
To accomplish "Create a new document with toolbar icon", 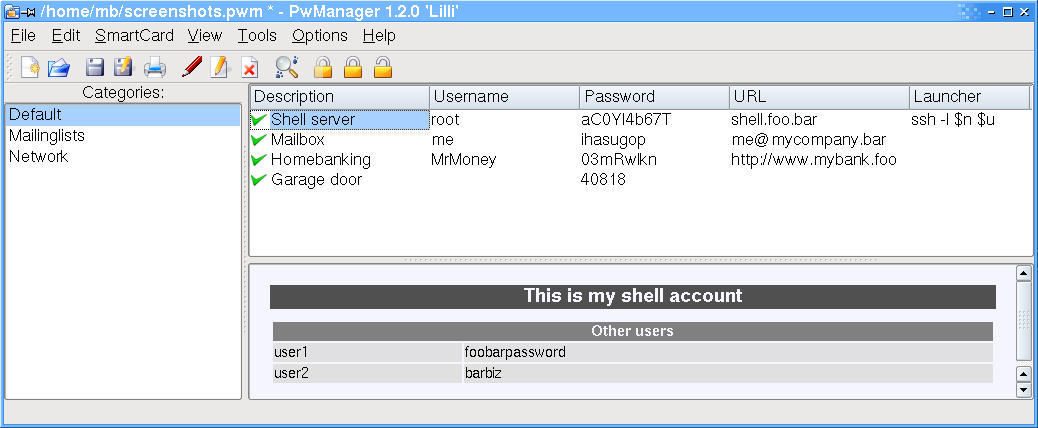I will pos(30,67).
